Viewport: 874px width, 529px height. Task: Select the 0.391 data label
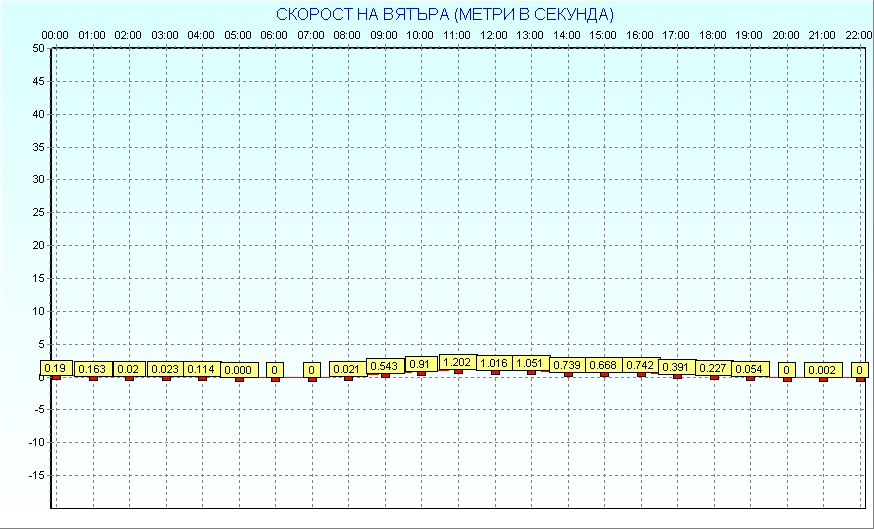tap(677, 367)
